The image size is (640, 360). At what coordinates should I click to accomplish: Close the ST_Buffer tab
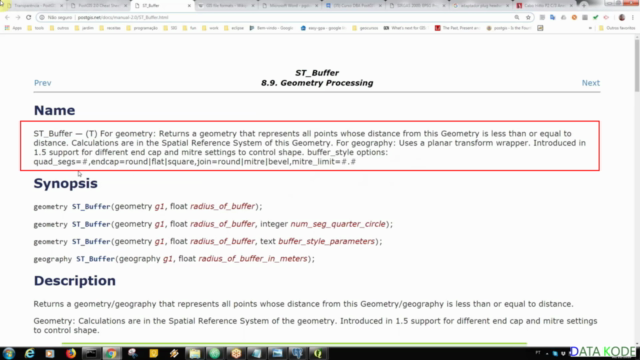[189, 6]
